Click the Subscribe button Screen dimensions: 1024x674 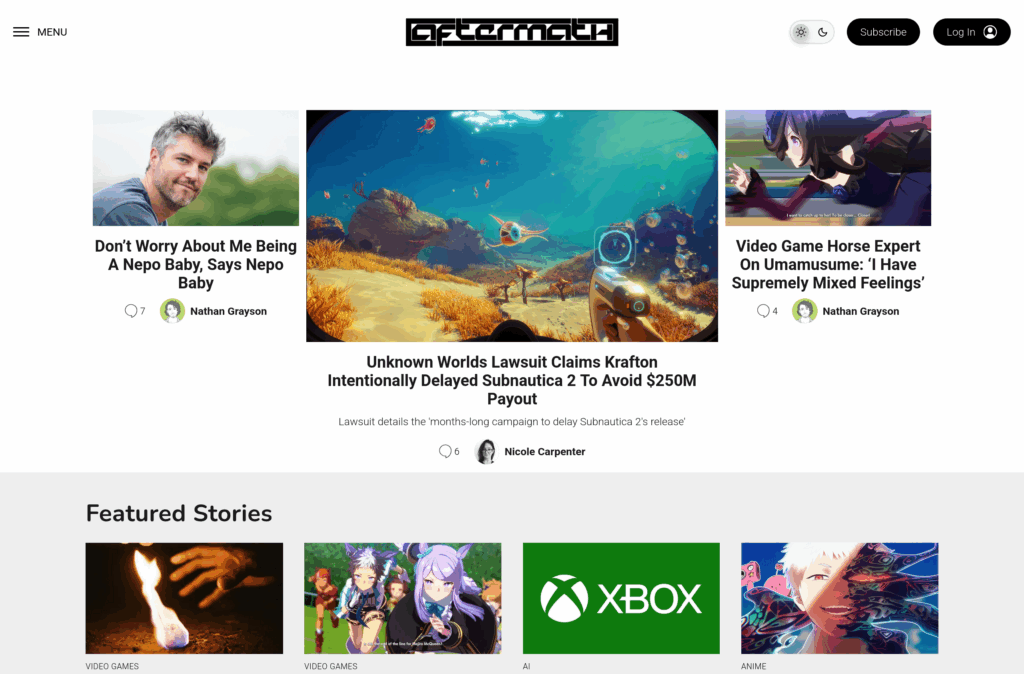click(x=883, y=32)
